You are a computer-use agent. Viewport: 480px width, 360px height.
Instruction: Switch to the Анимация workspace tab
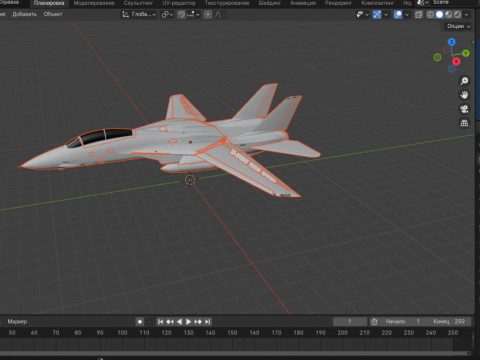click(x=303, y=3)
